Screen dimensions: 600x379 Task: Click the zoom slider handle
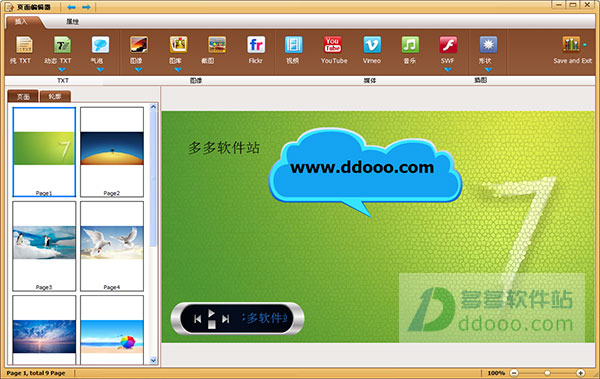(548, 373)
